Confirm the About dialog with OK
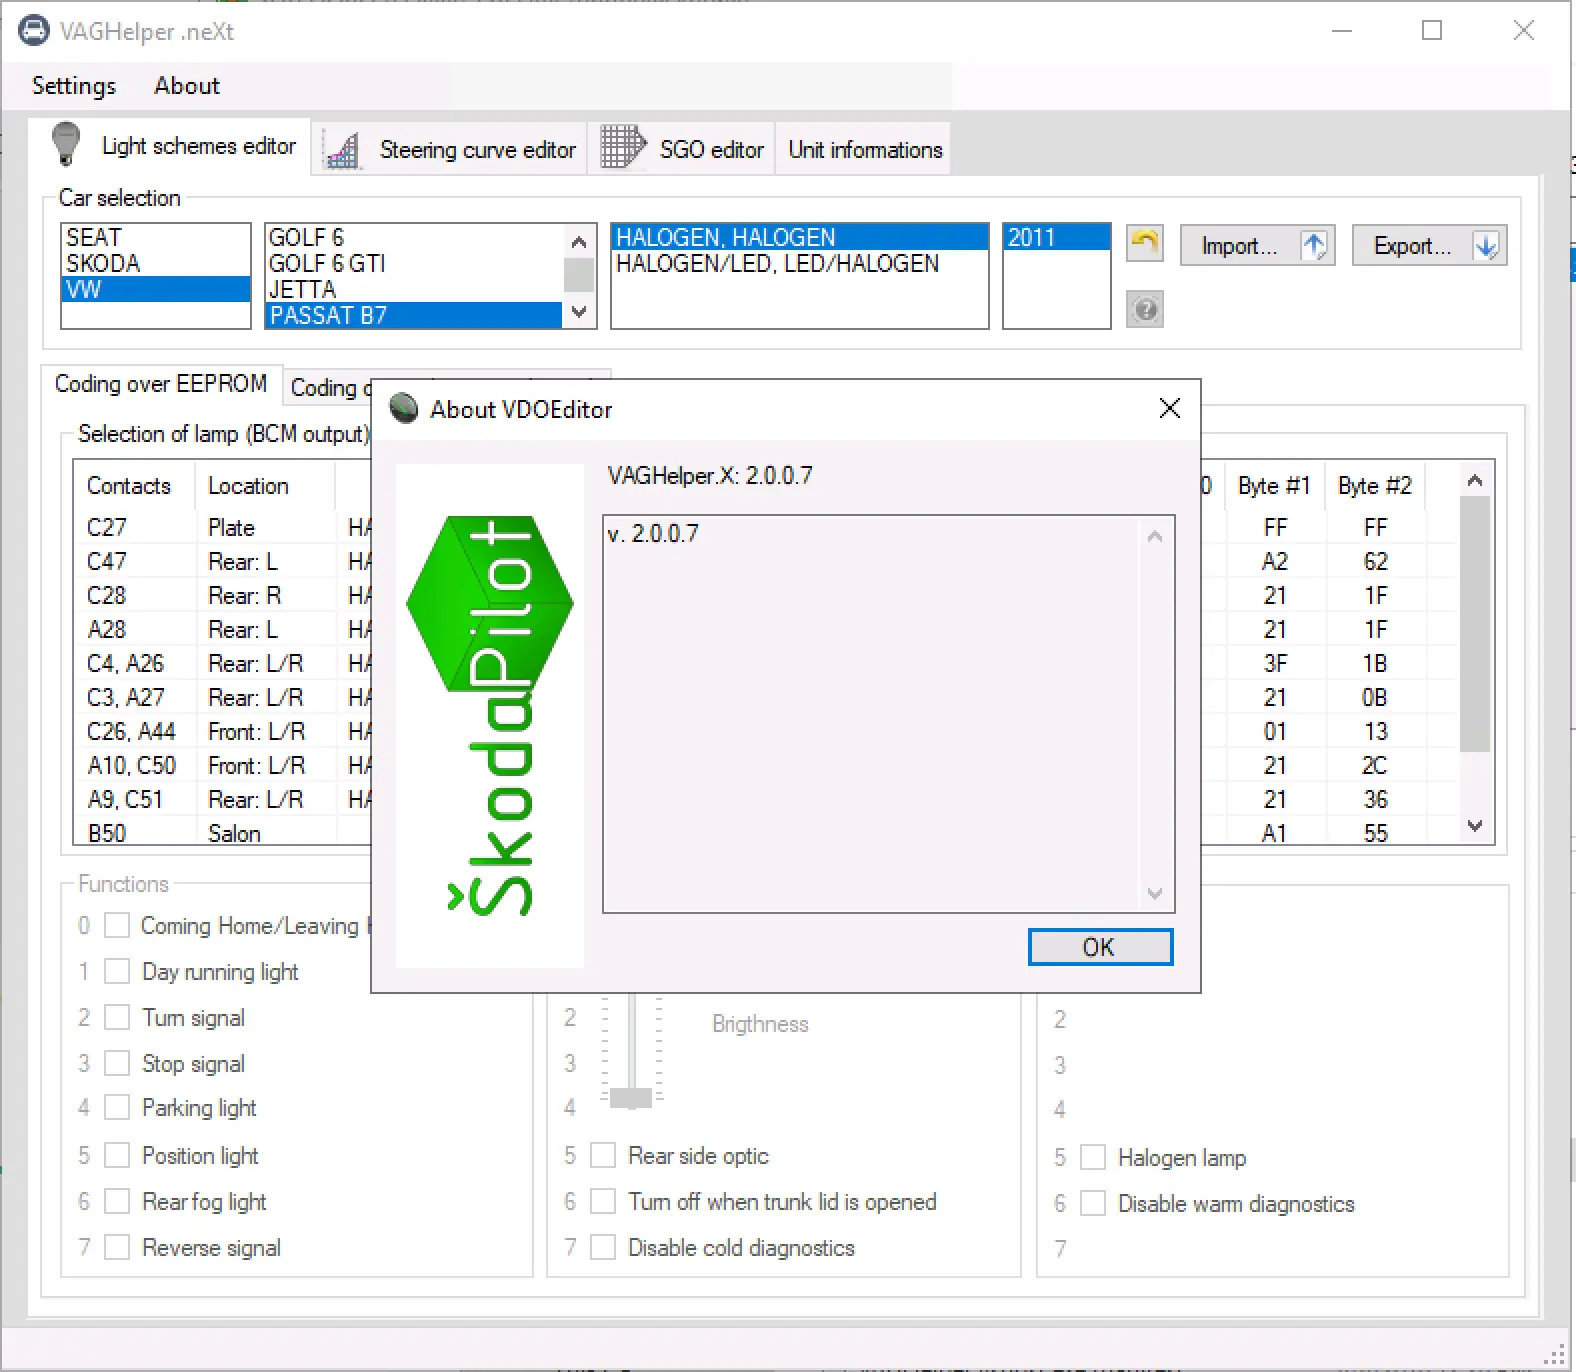1576x1372 pixels. (x=1100, y=947)
